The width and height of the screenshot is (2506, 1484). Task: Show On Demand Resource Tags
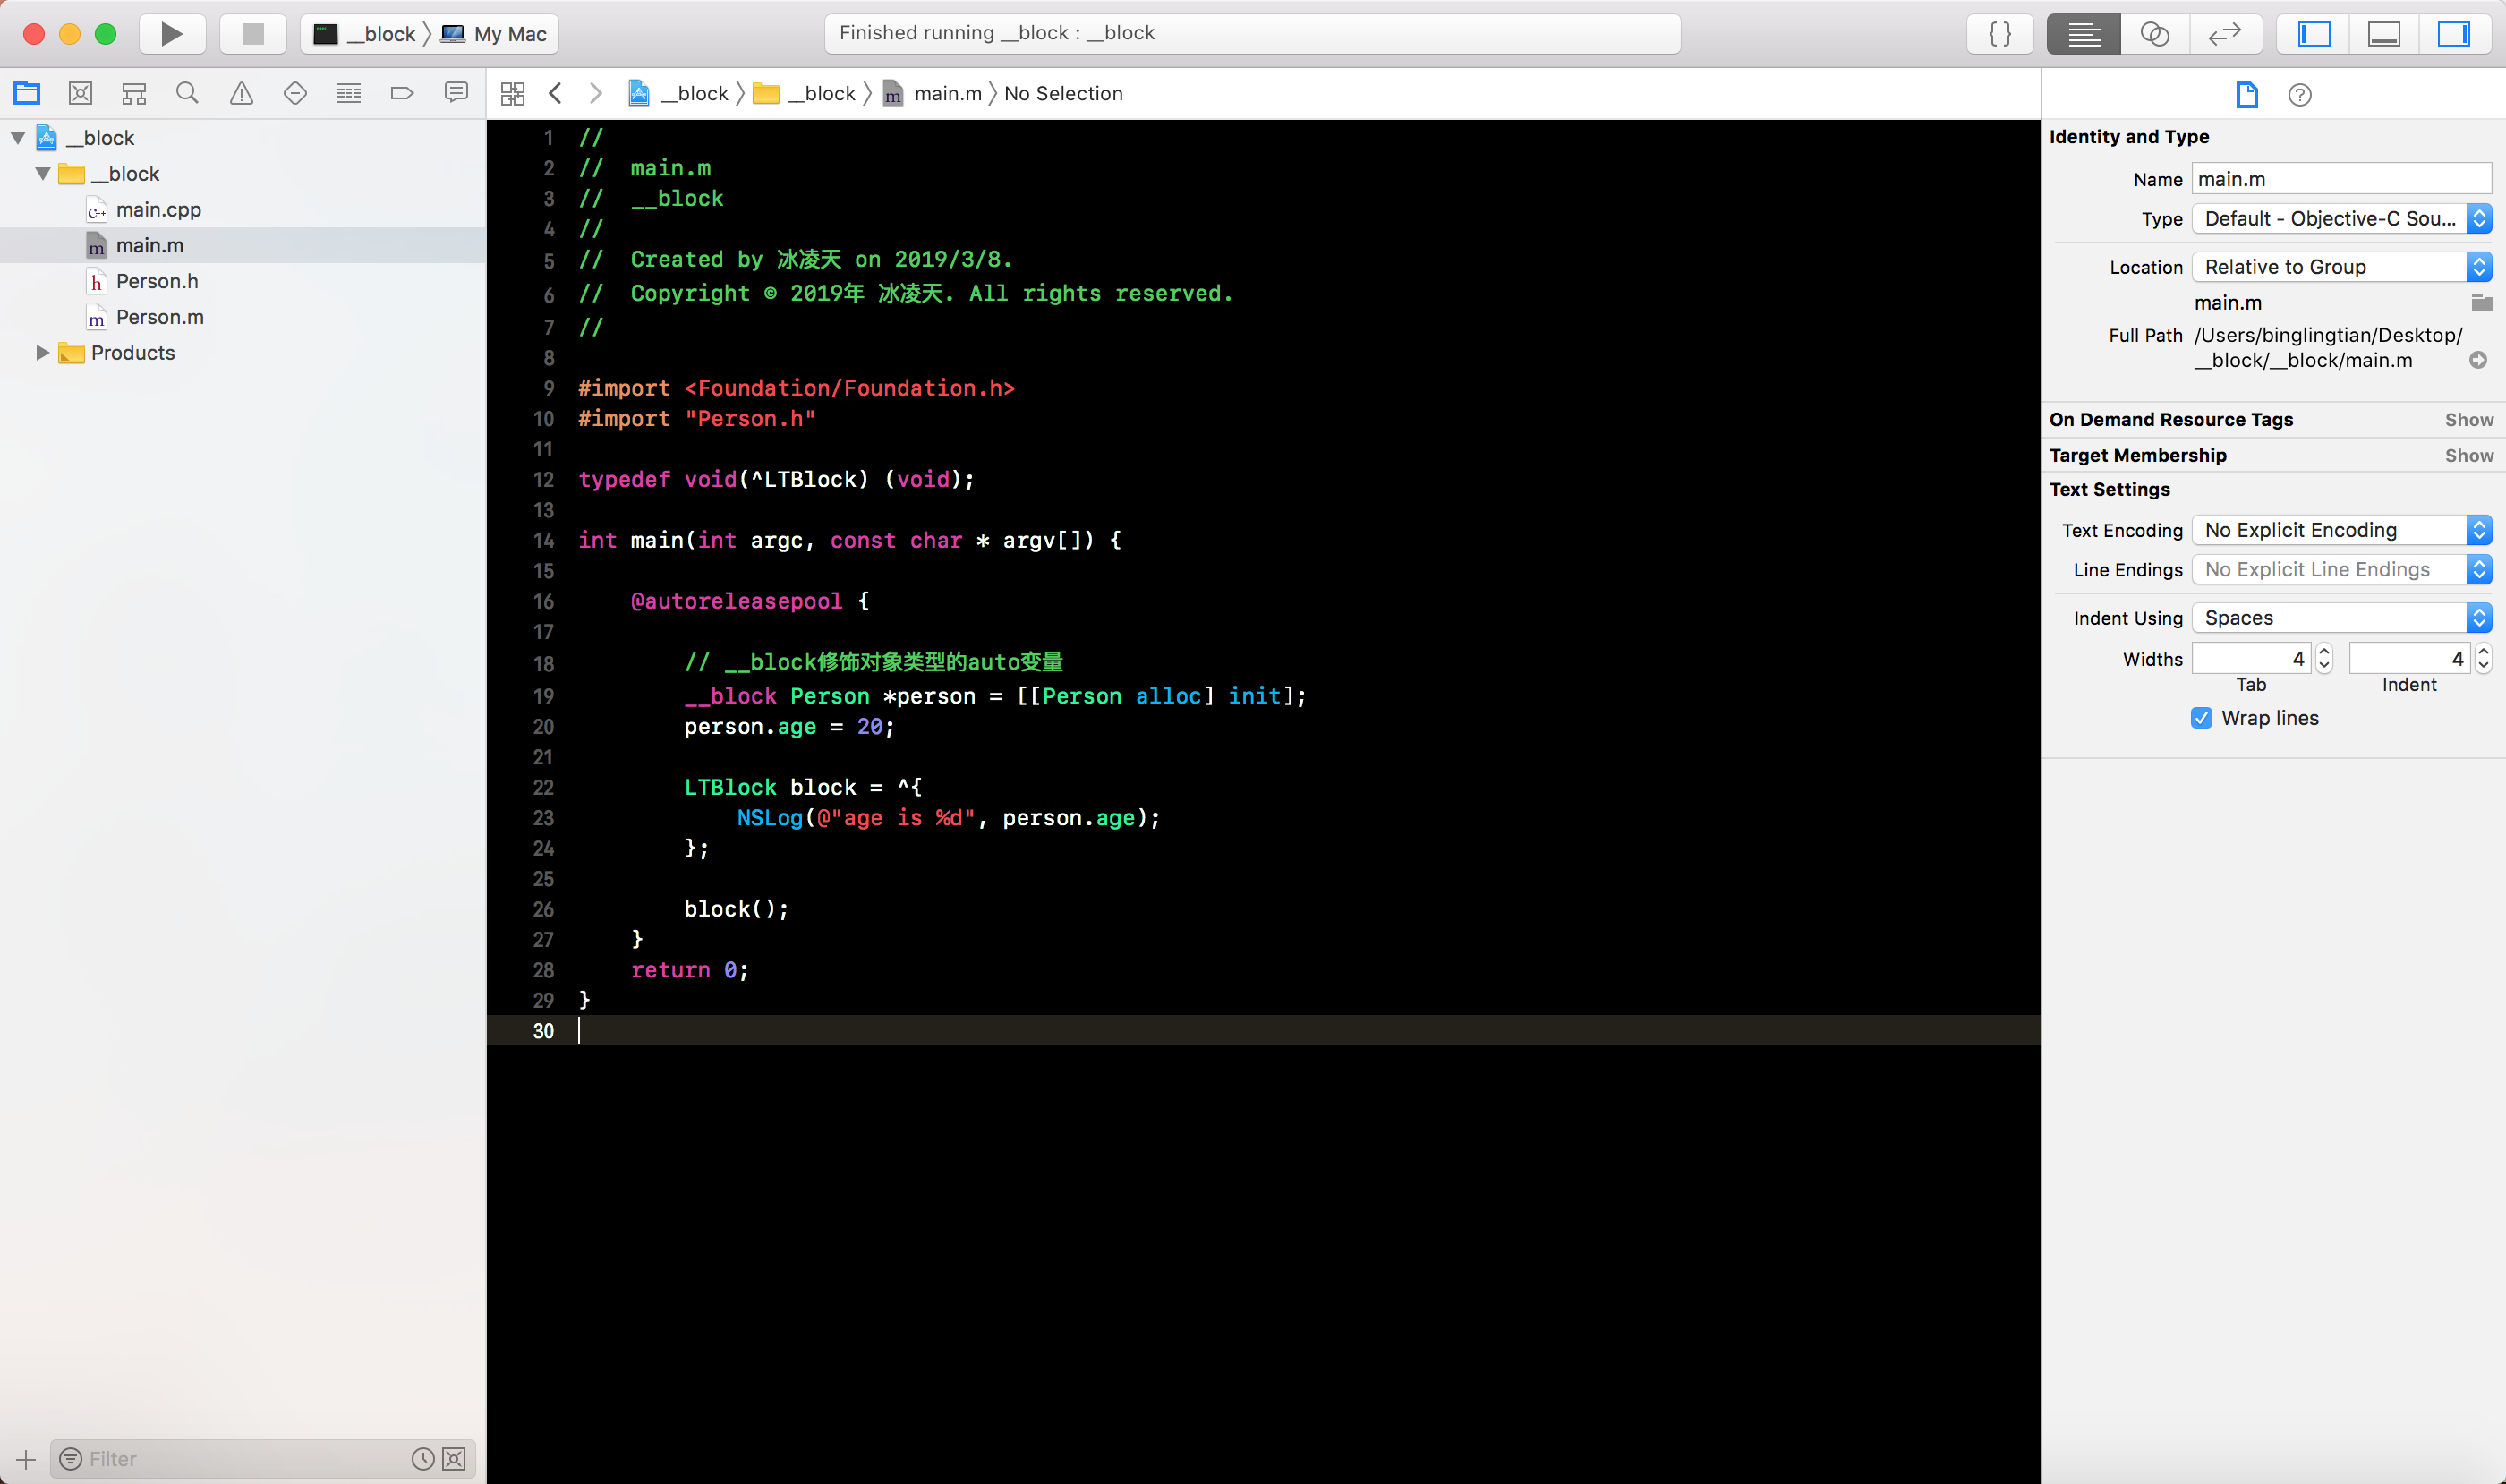2469,420
